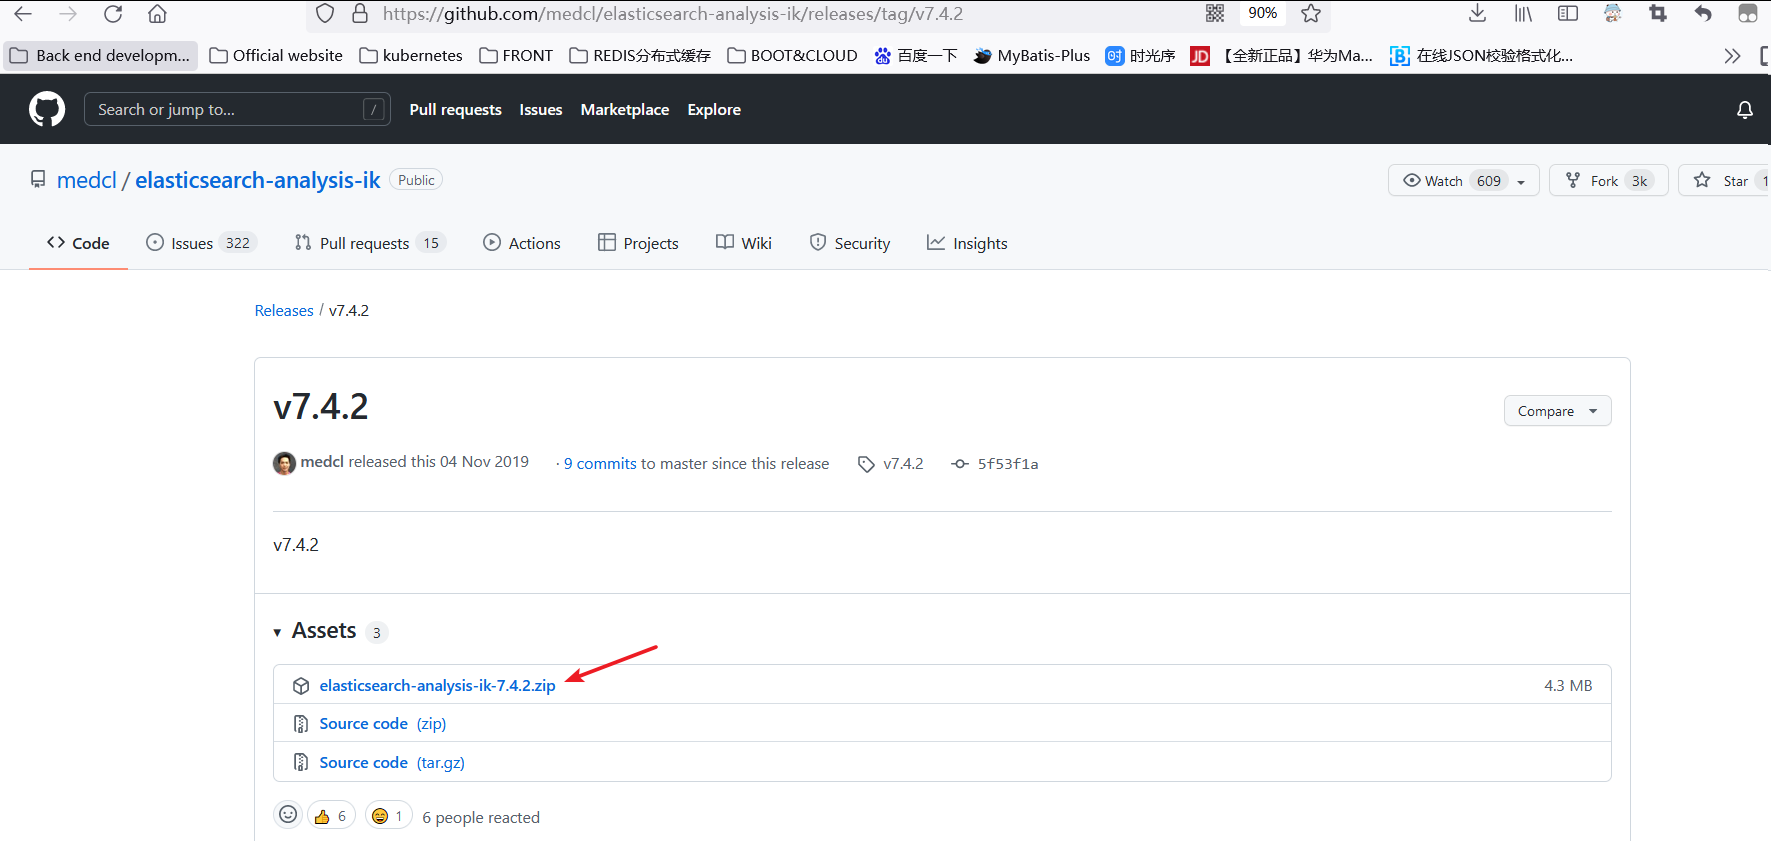Click the Fork button
This screenshot has height=841, width=1771.
pos(1608,181)
